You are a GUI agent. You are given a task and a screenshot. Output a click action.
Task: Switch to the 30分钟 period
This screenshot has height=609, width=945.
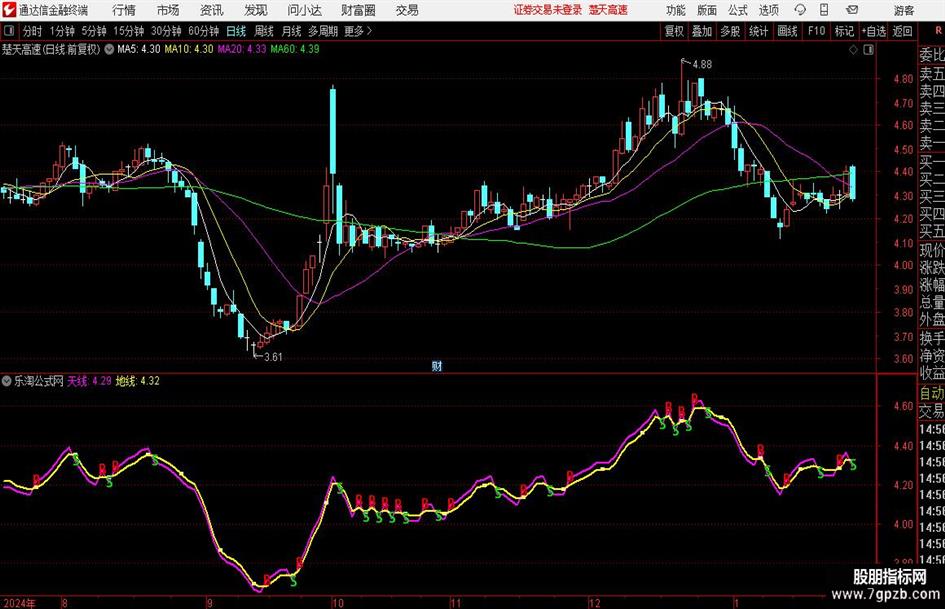(166, 31)
